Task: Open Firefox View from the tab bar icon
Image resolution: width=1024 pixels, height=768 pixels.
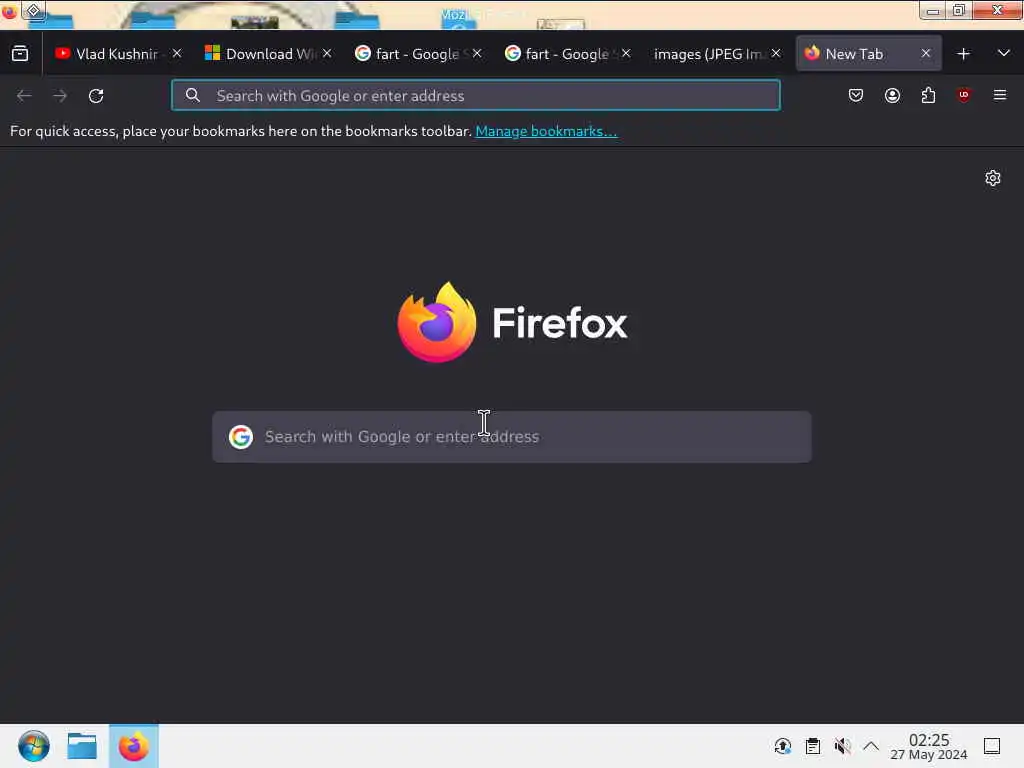Action: pos(20,54)
